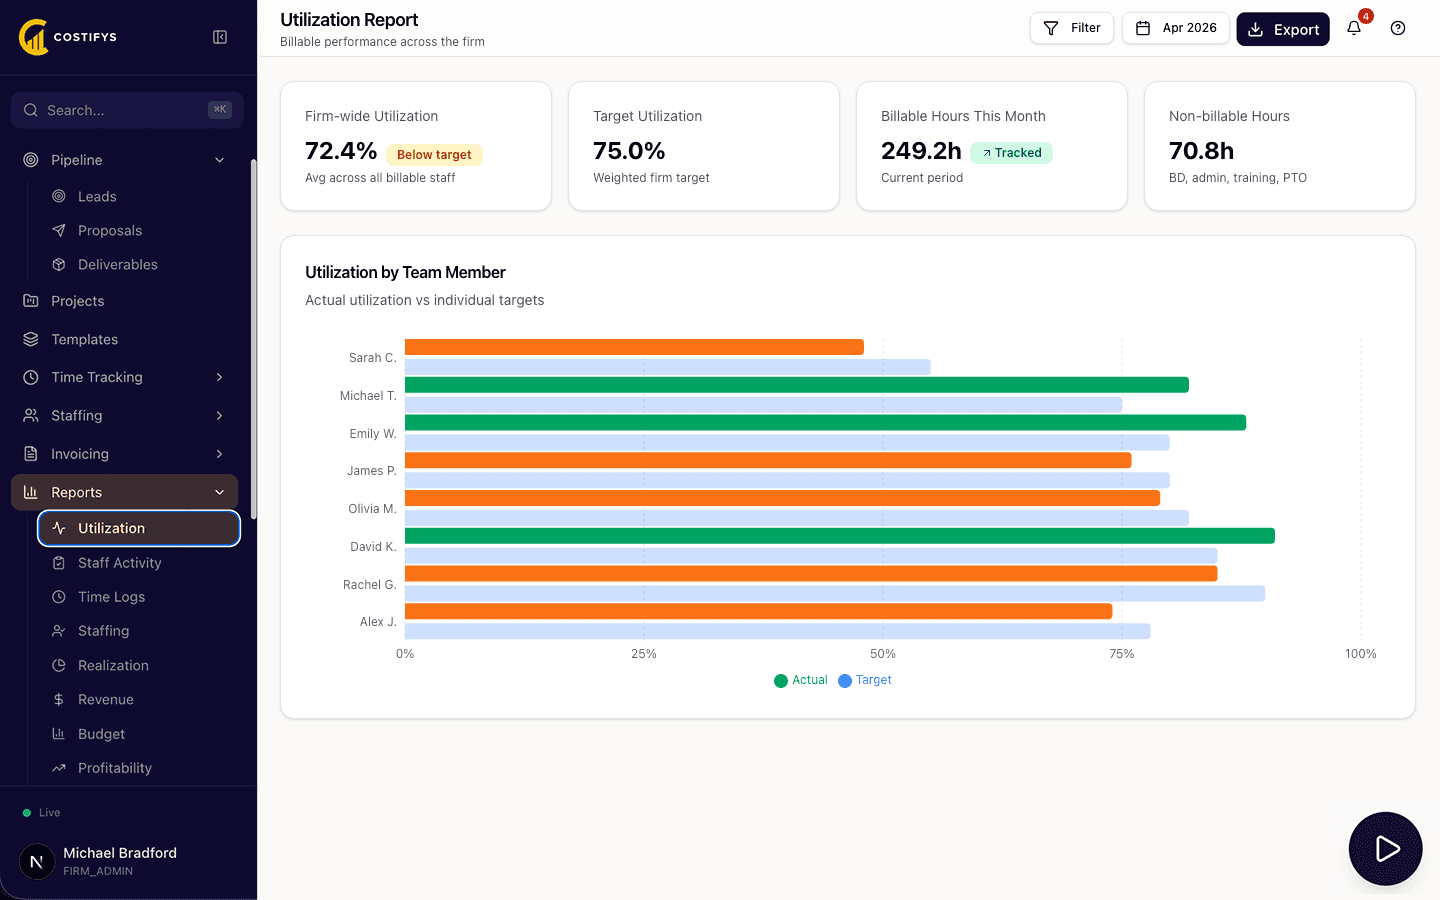1440x900 pixels.
Task: Open the Apr 2026 date picker
Action: 1176,28
